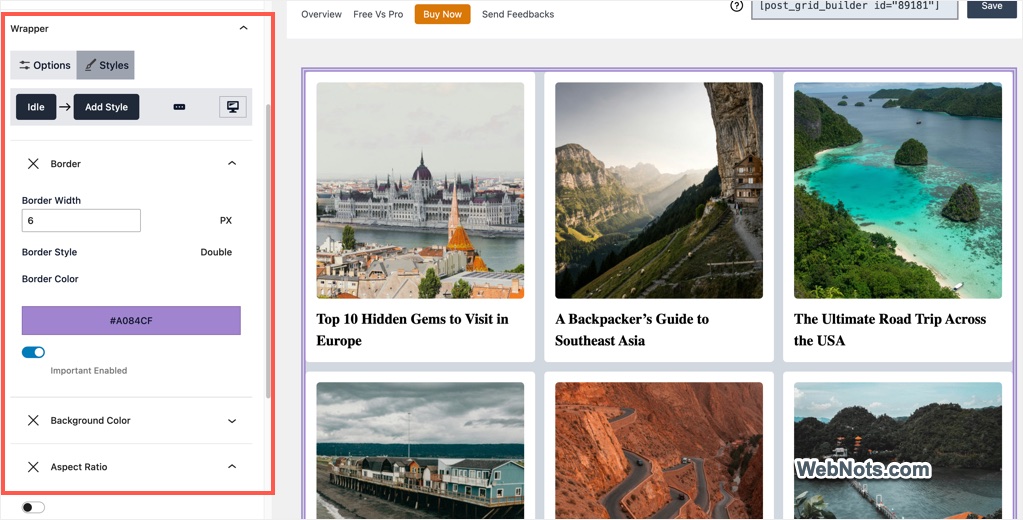Collapse the Aspect Ratio section
The image size is (1023, 520).
[232, 466]
